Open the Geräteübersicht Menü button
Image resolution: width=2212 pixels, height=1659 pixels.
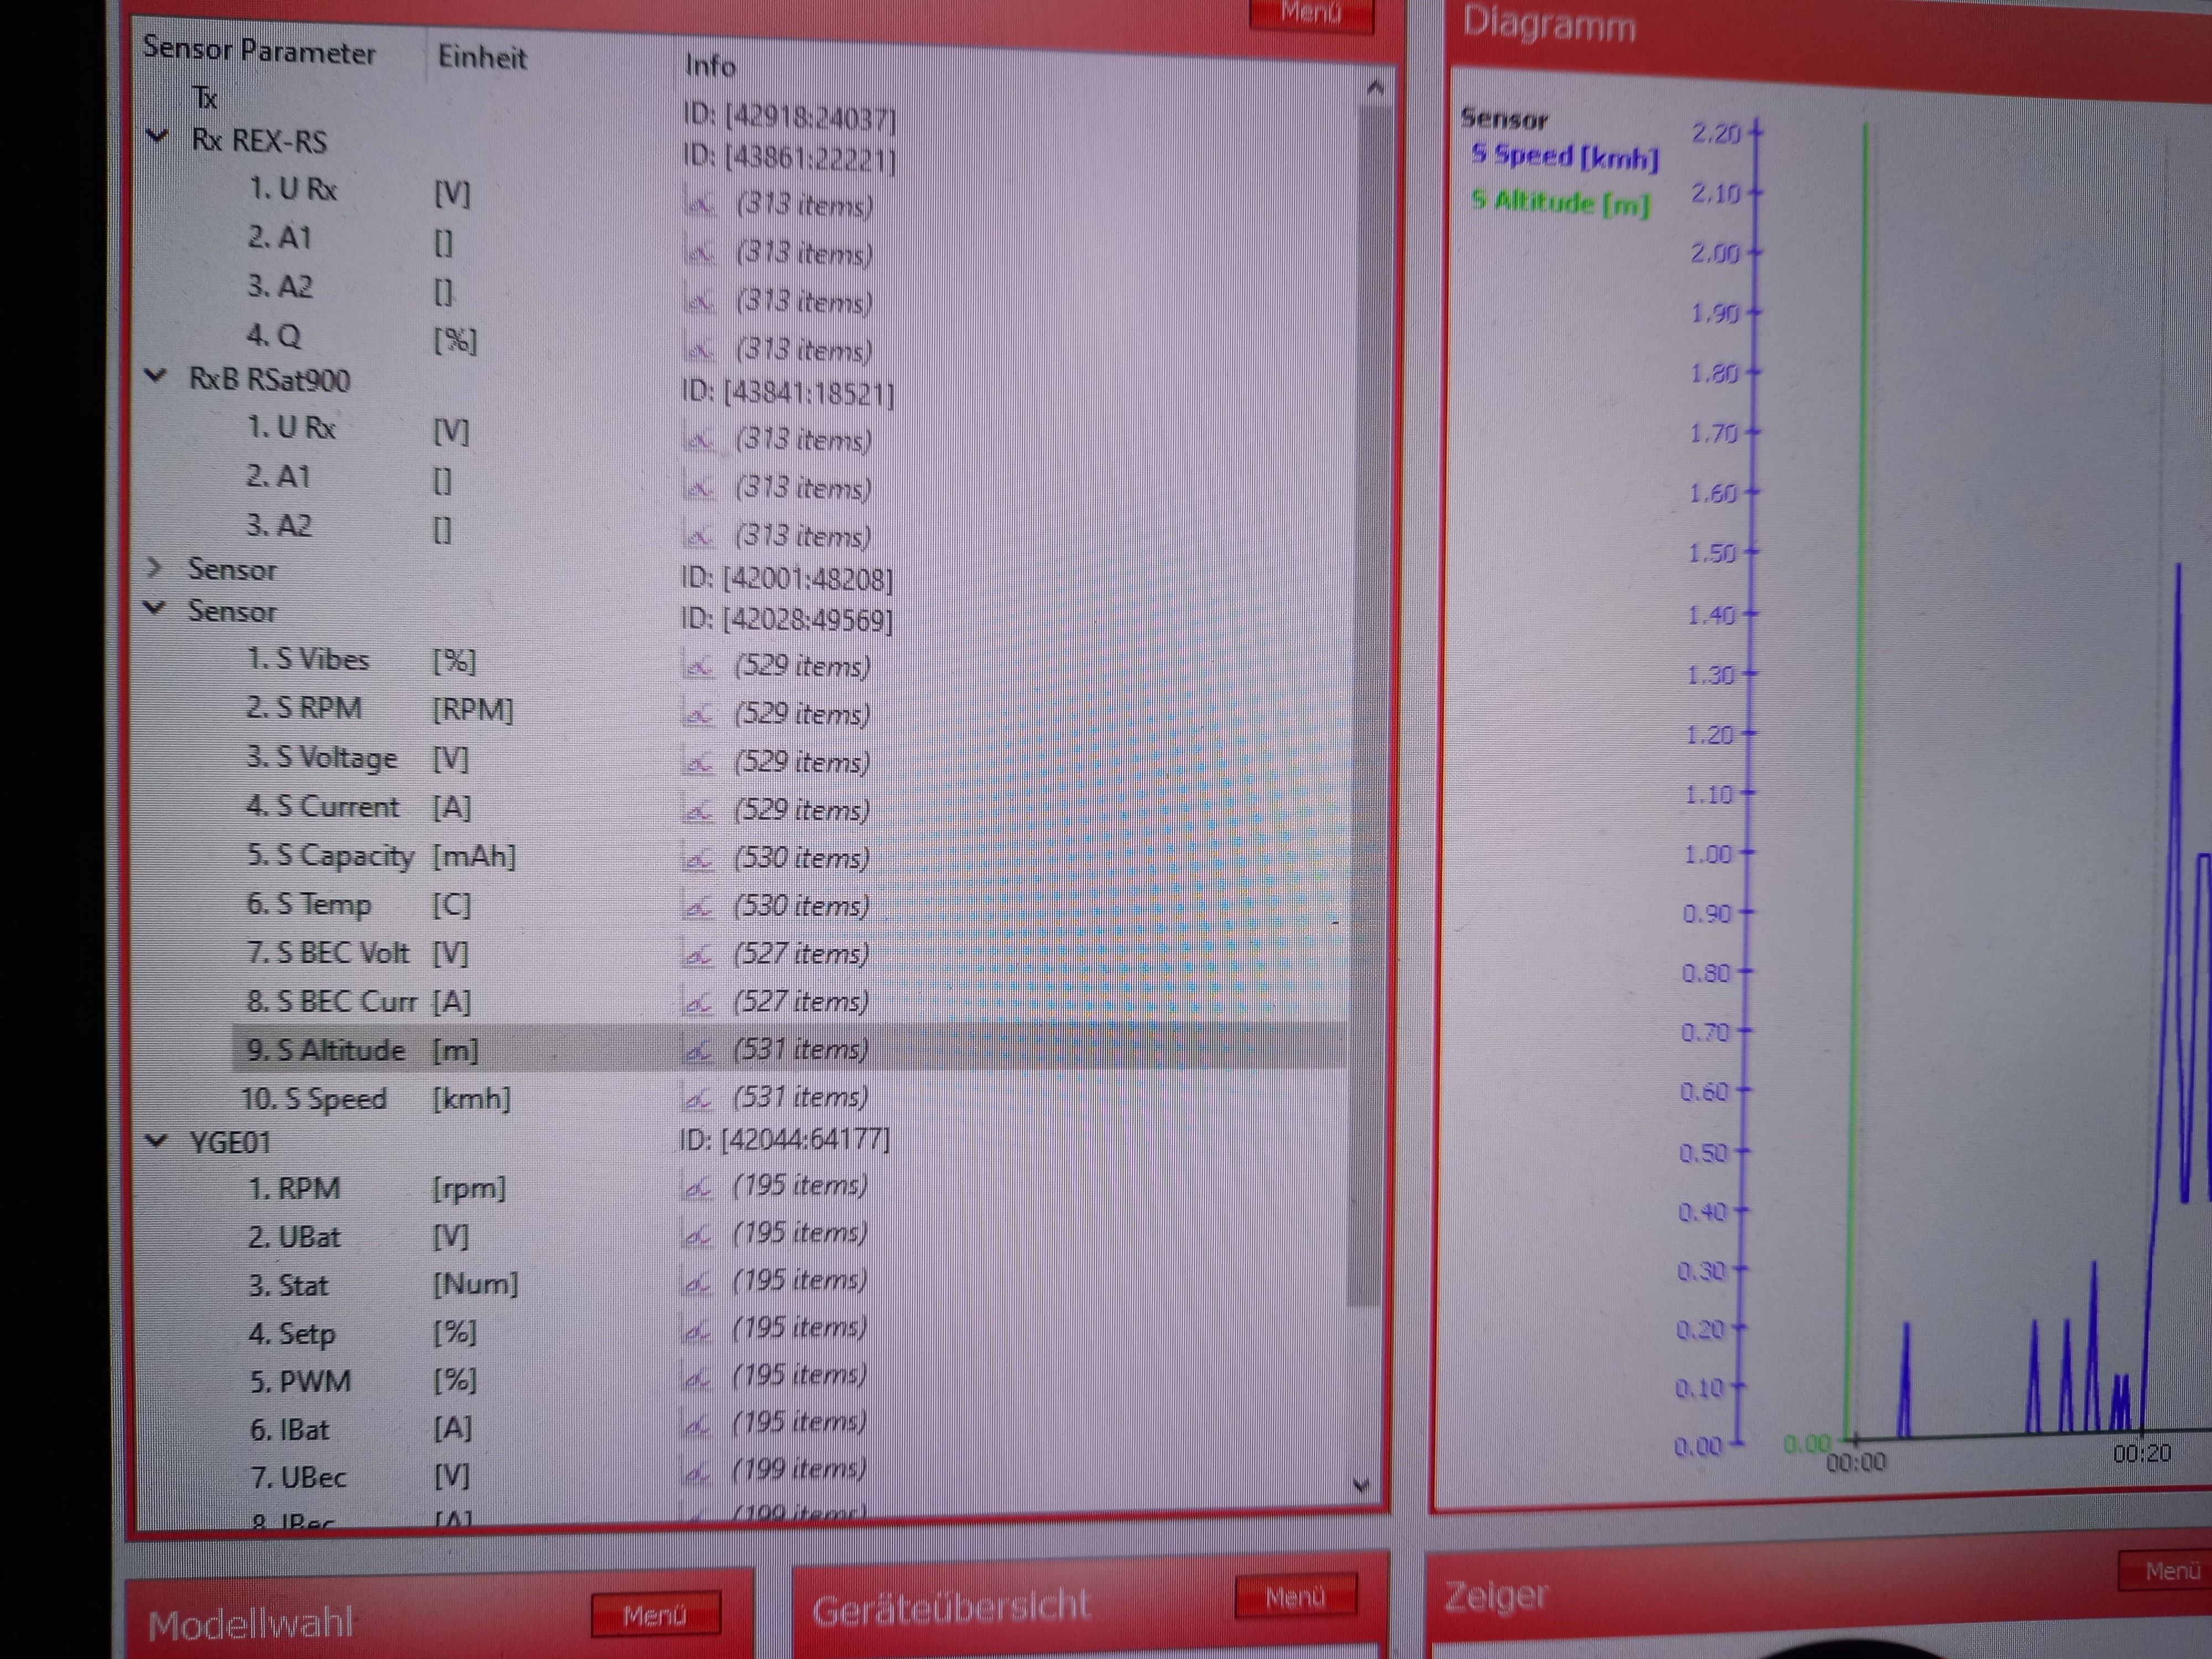1295,1596
